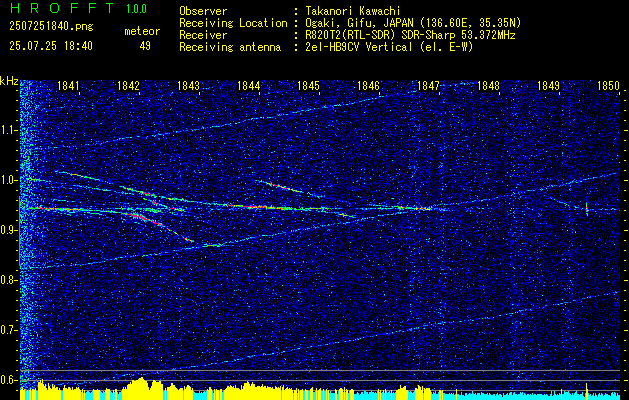Click the meteor count 49
The width and height of the screenshot is (629, 400).
(x=145, y=46)
